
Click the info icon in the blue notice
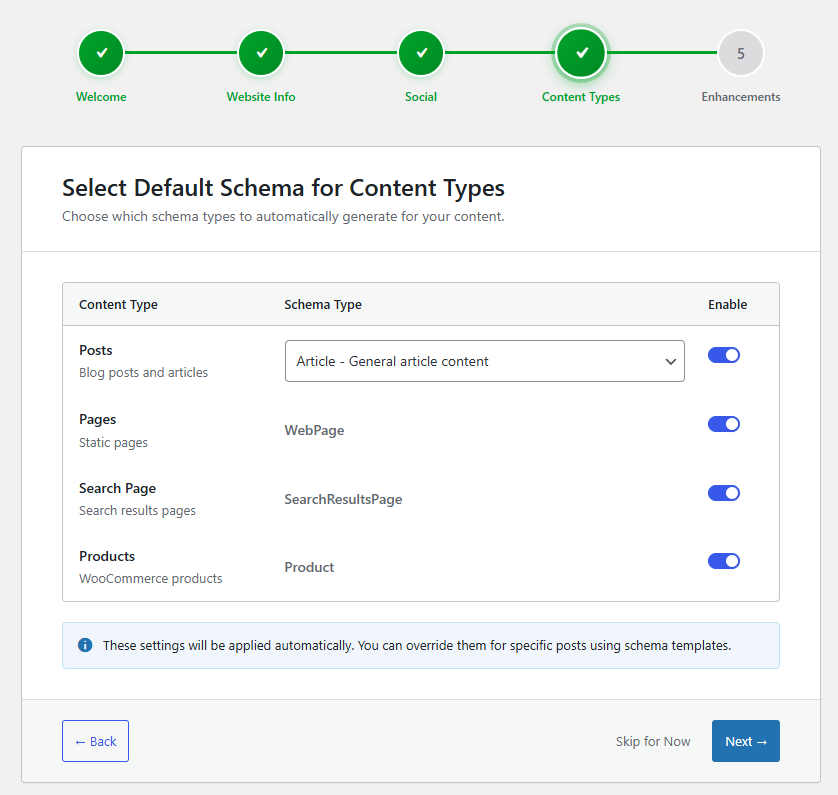(87, 645)
